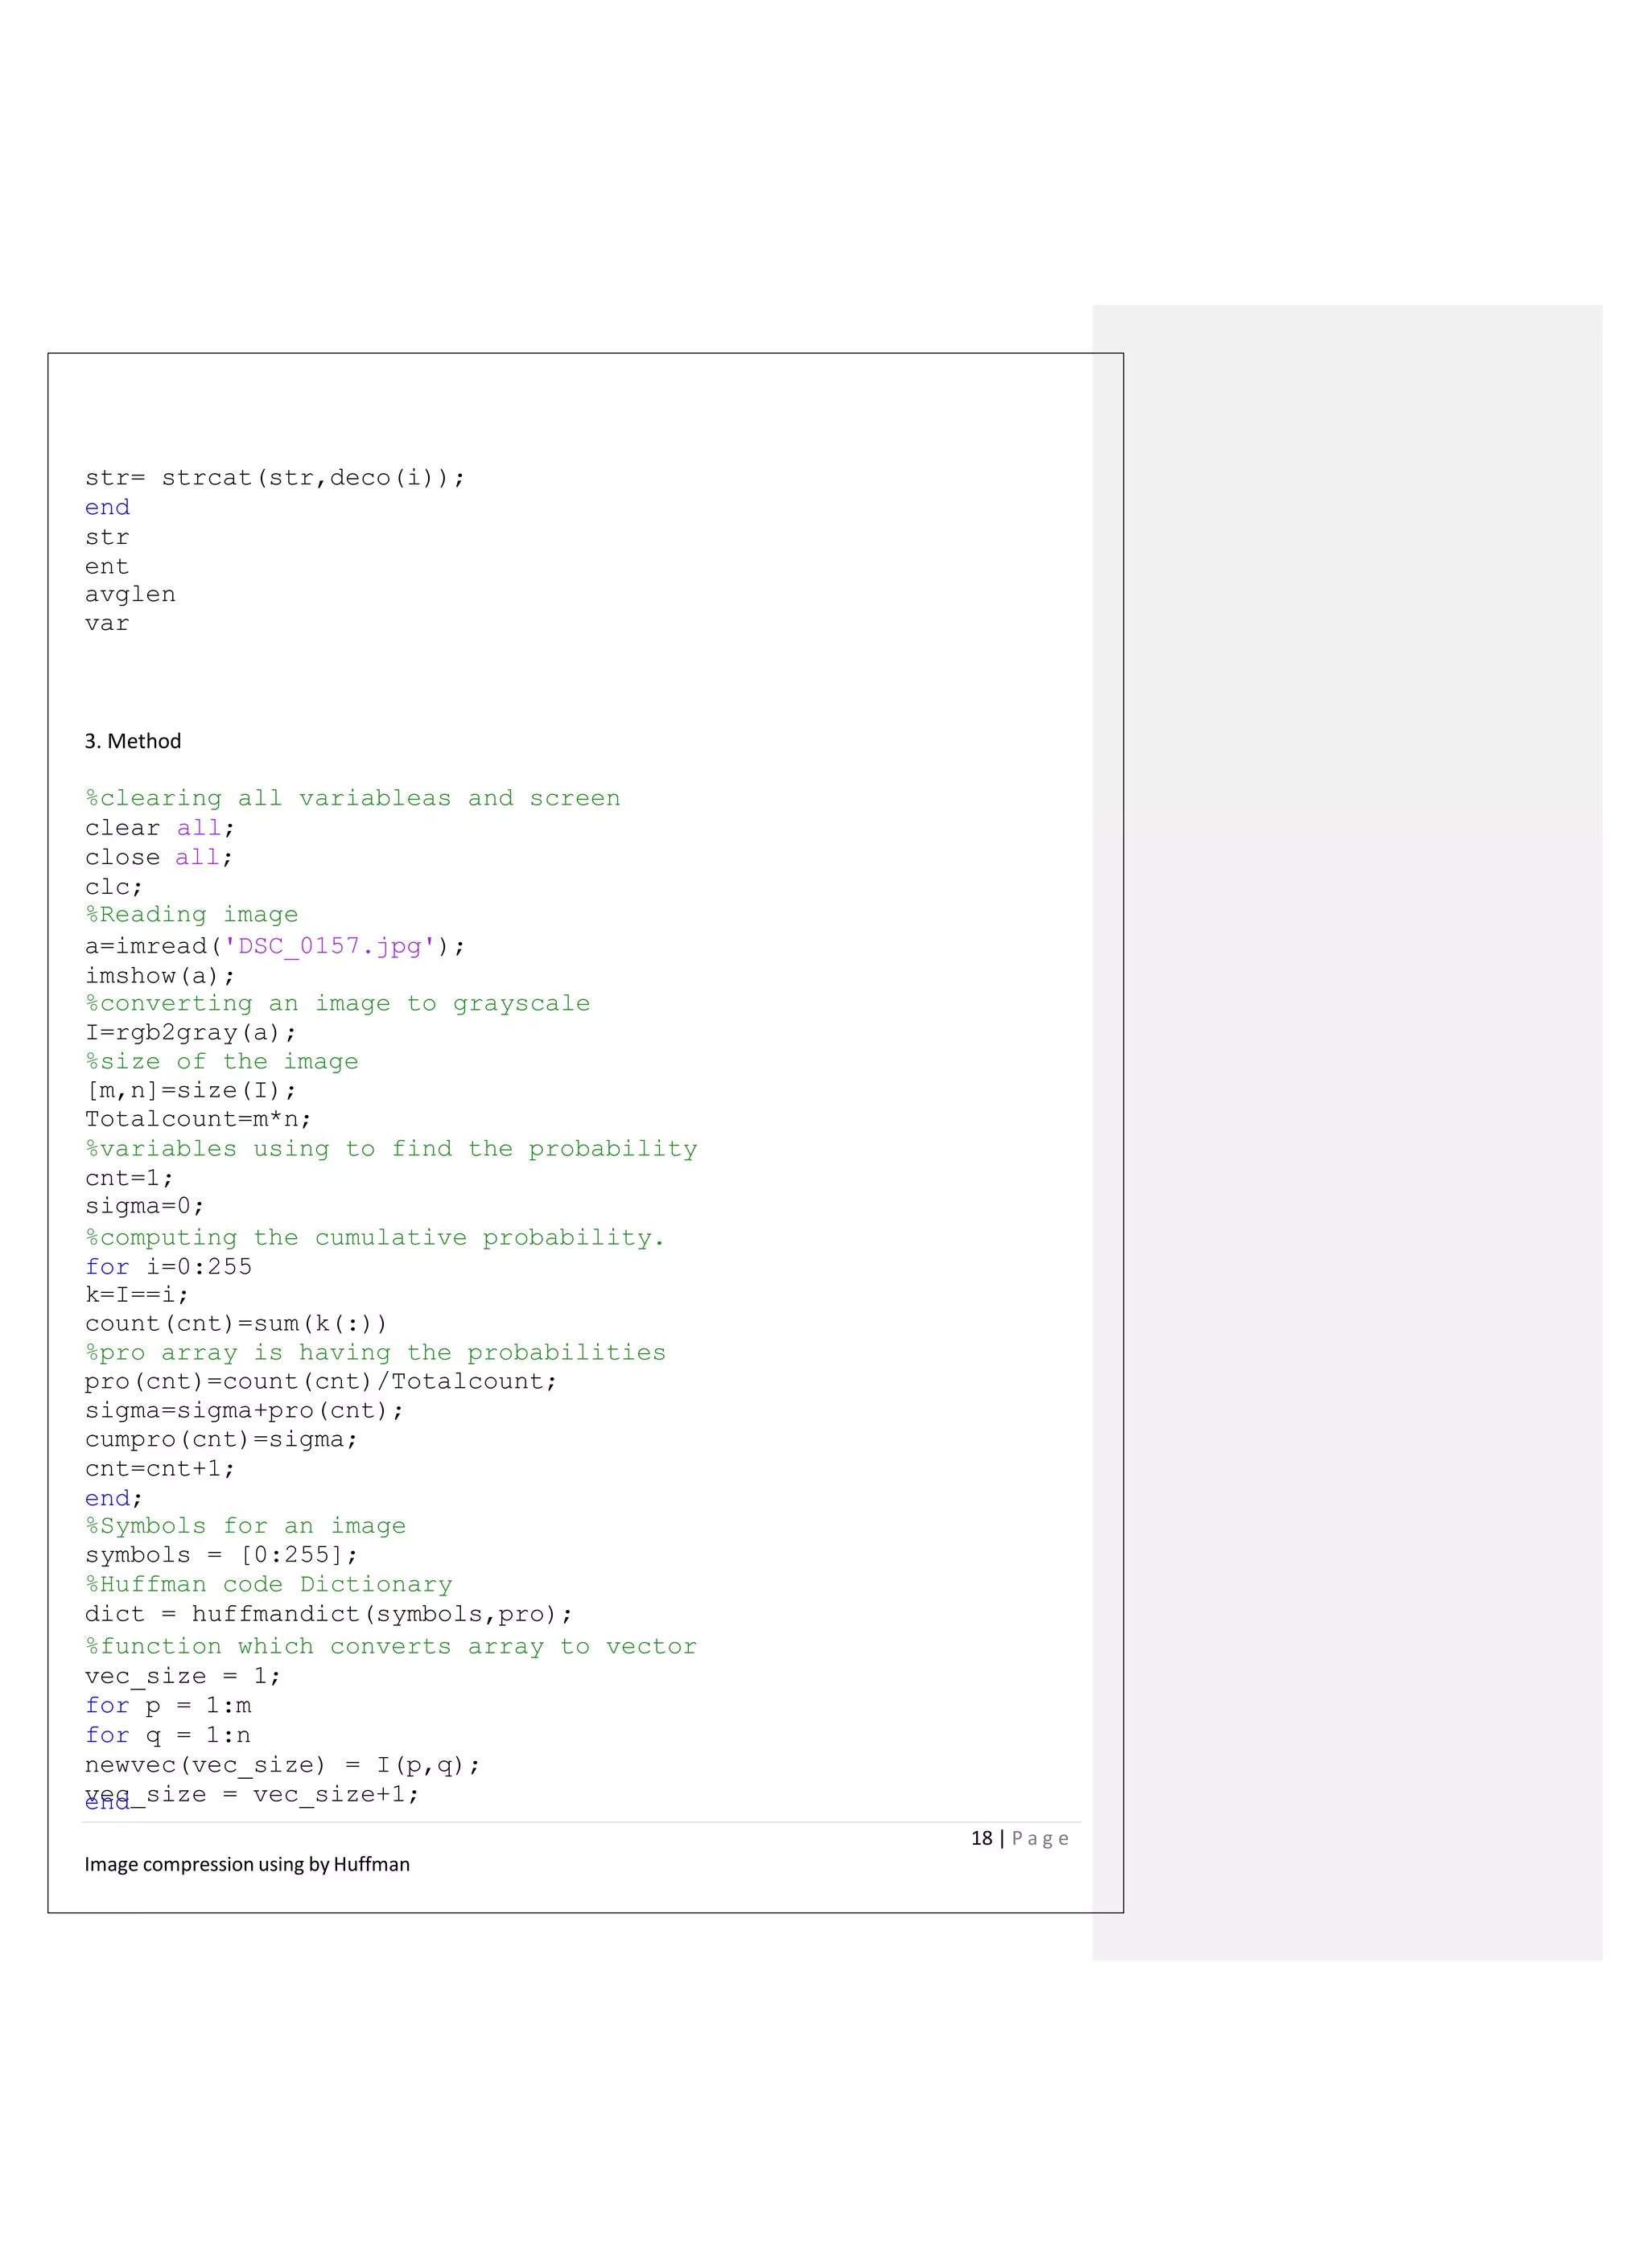Click the 'k=I==i;' line
The width and height of the screenshot is (1648, 2268).
(x=137, y=1295)
